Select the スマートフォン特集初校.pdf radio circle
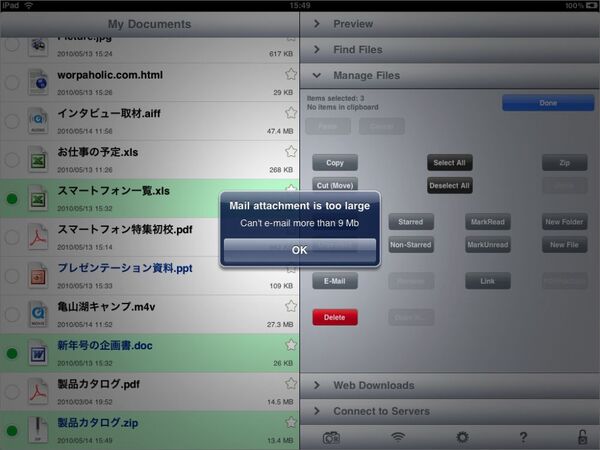 [12, 237]
